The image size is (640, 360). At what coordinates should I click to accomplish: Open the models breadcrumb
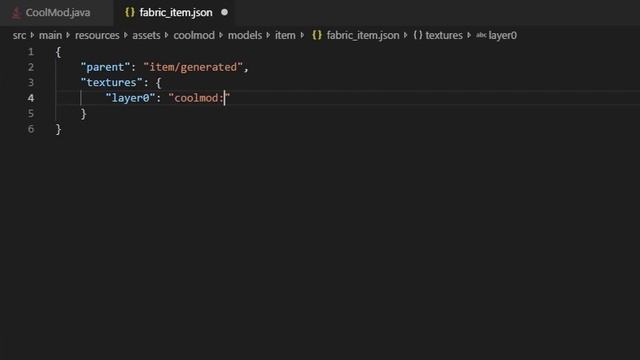point(245,36)
